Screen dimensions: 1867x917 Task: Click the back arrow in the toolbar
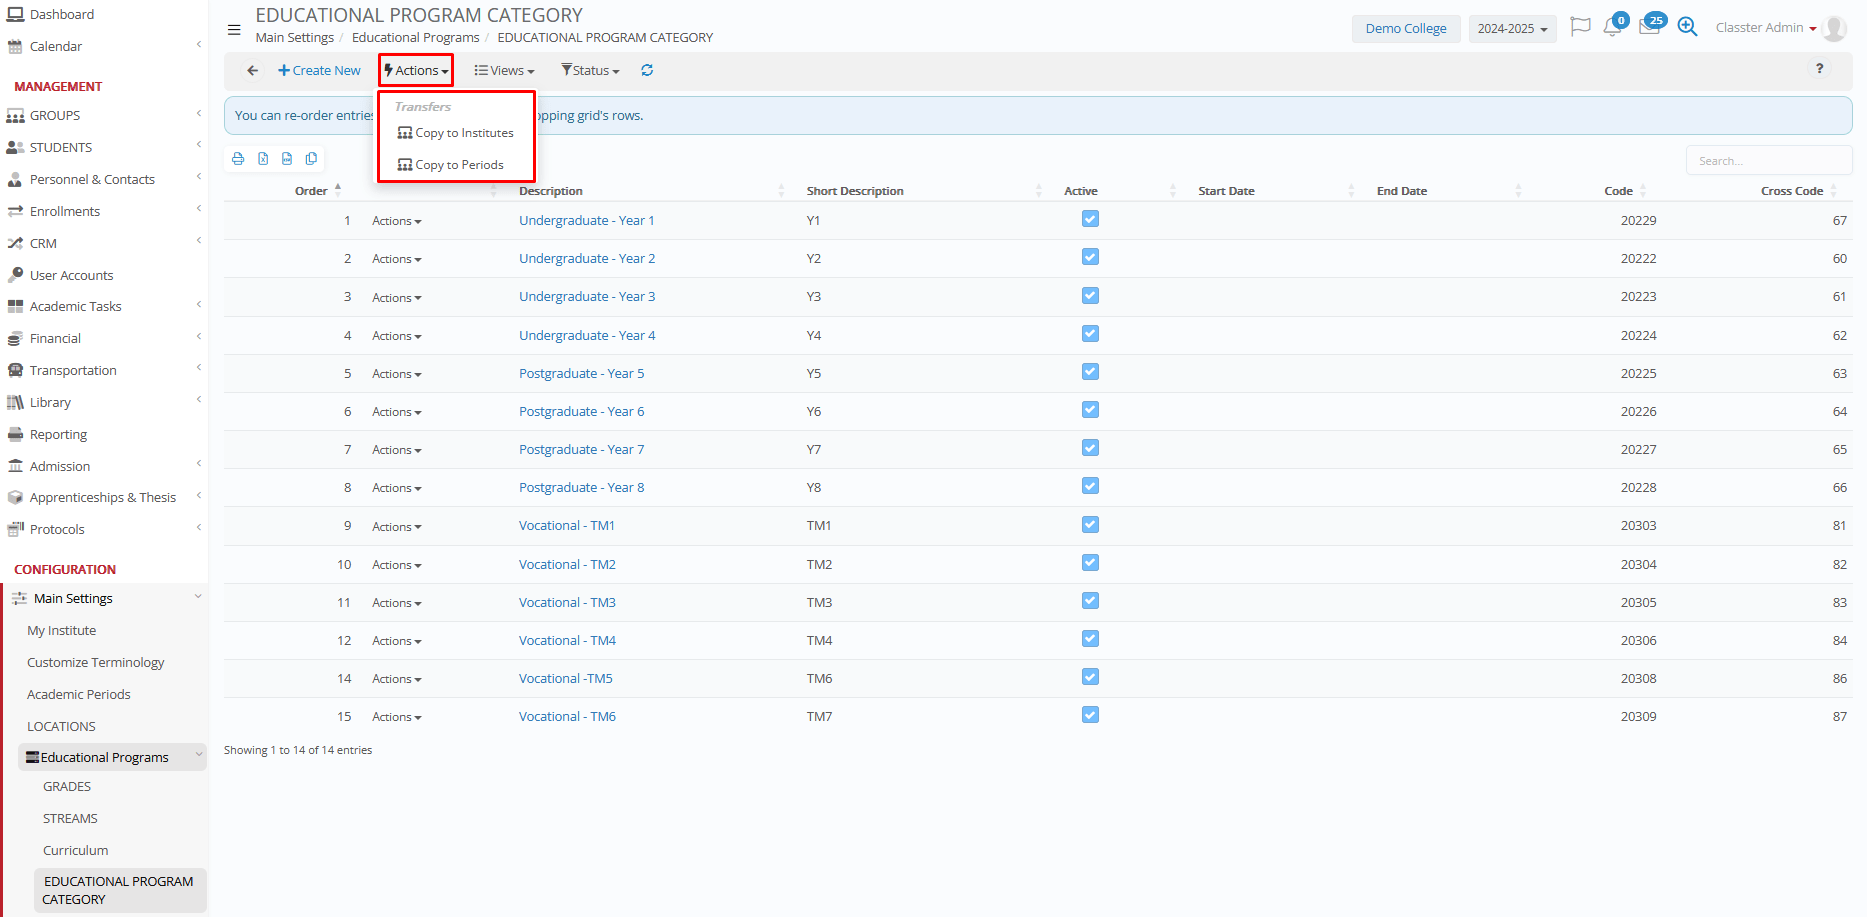(x=253, y=70)
